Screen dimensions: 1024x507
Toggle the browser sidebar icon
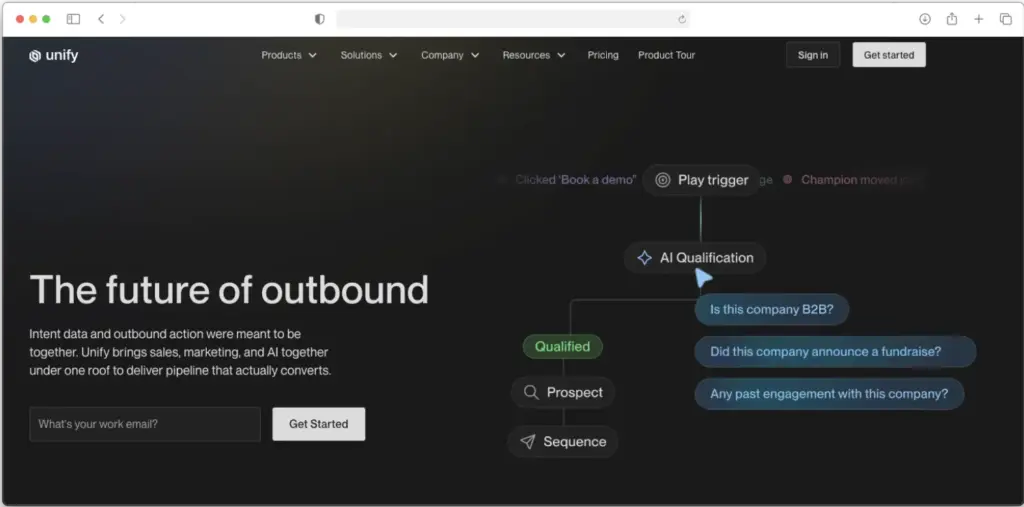73,19
